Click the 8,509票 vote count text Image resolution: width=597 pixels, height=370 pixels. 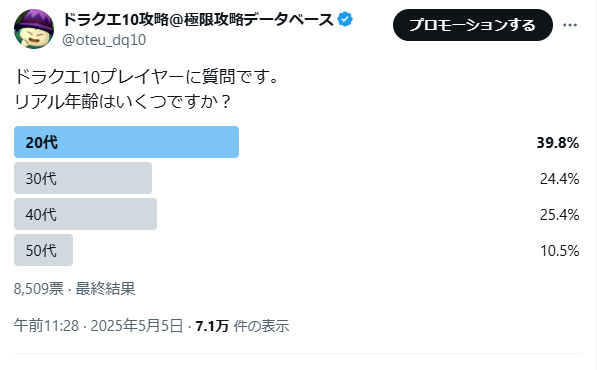pos(39,289)
